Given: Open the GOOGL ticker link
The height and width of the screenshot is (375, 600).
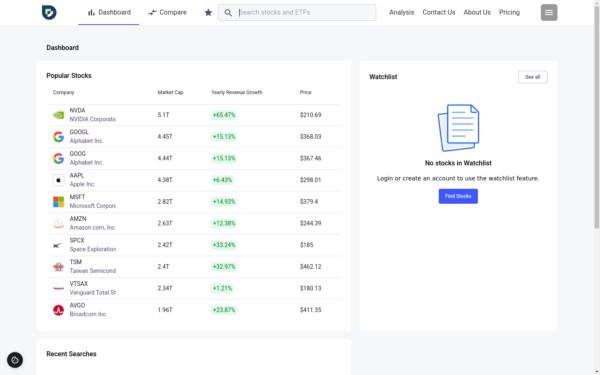Looking at the screenshot, I should [x=79, y=132].
